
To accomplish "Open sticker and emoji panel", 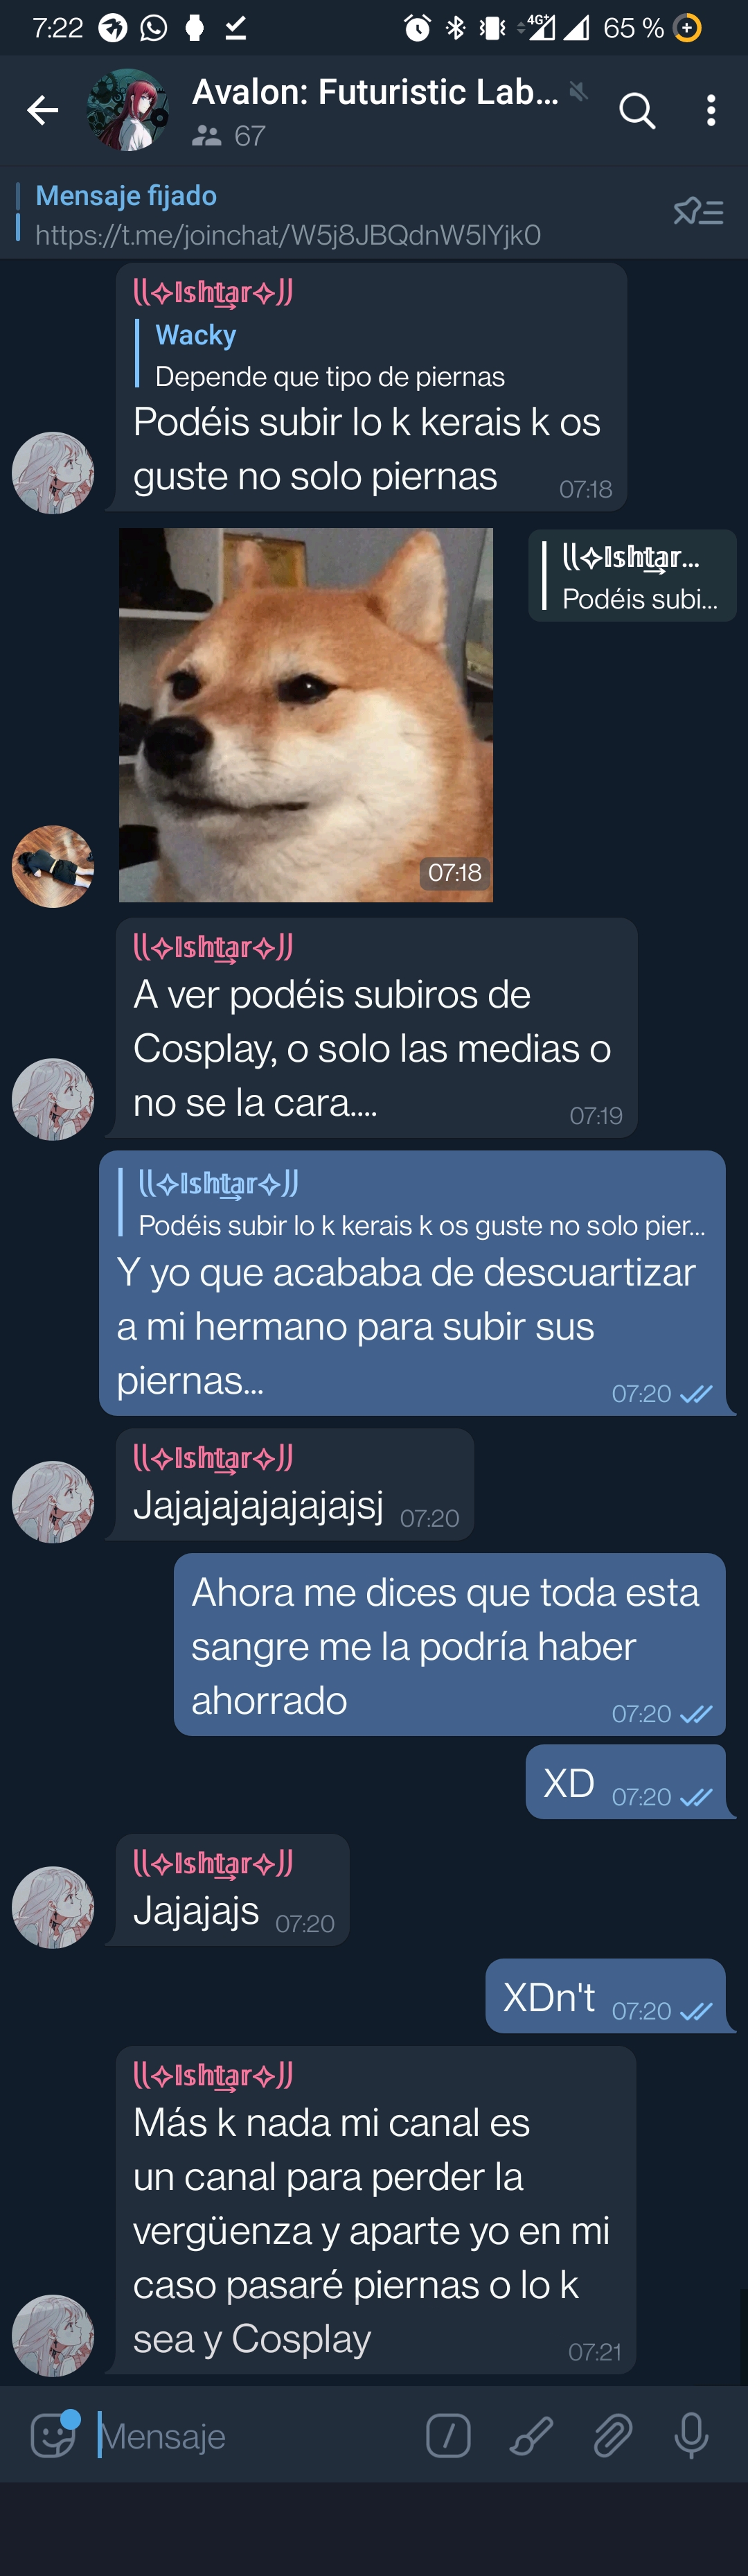I will [52, 2436].
